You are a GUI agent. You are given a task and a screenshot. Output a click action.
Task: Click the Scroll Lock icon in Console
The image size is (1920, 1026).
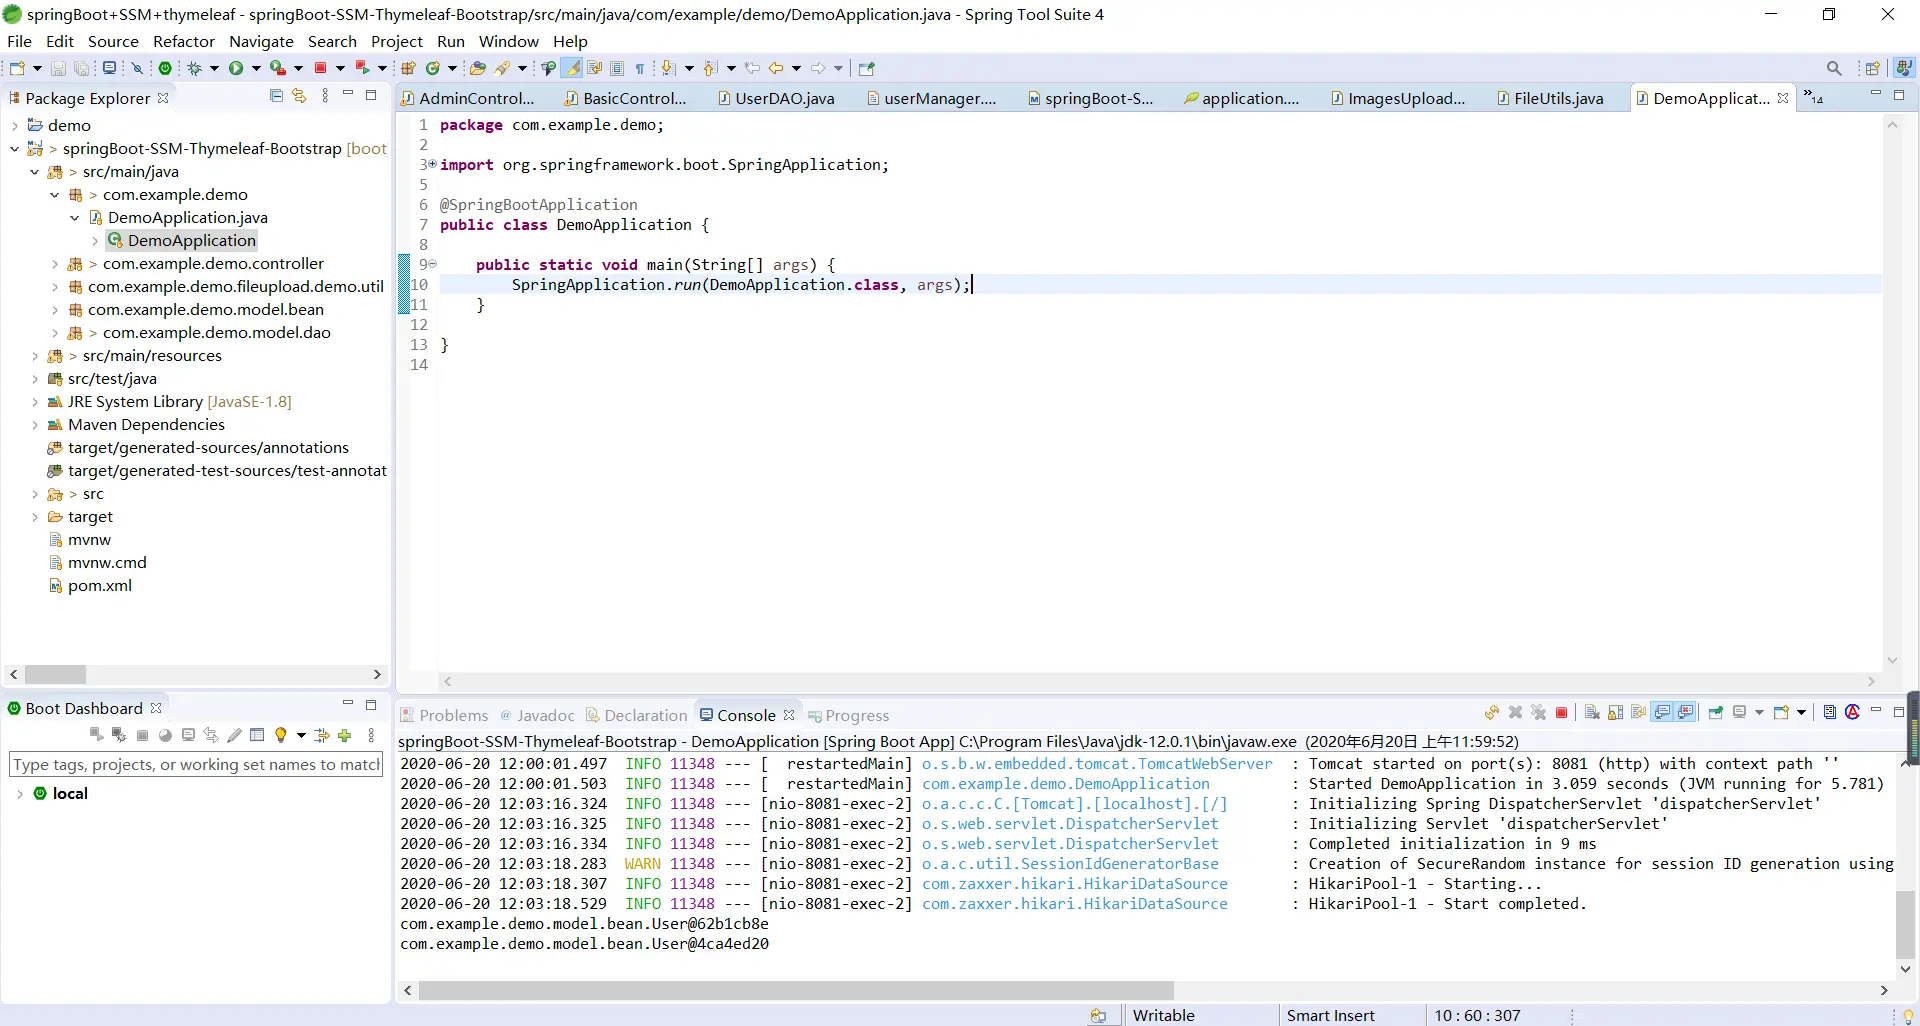click(1616, 713)
